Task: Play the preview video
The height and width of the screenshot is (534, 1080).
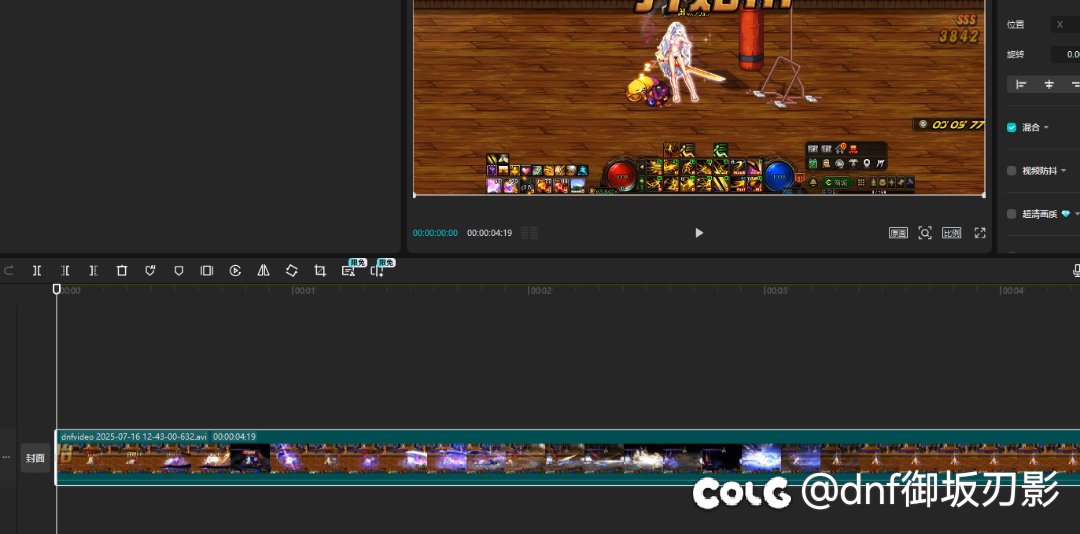Action: (699, 233)
